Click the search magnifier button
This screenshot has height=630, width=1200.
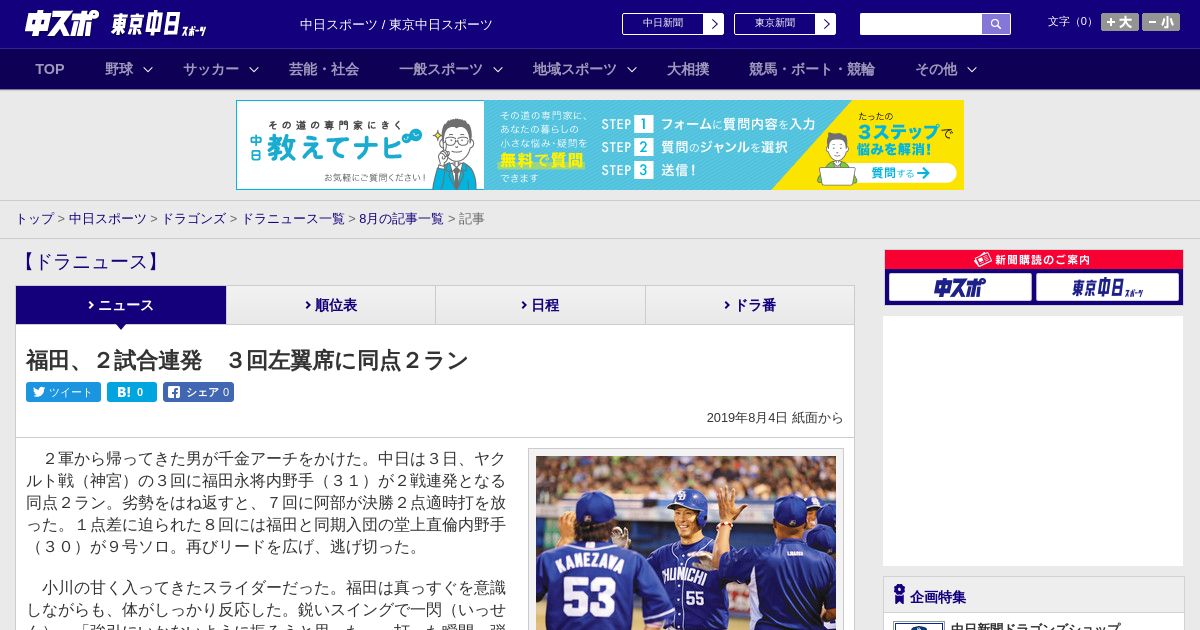[996, 24]
